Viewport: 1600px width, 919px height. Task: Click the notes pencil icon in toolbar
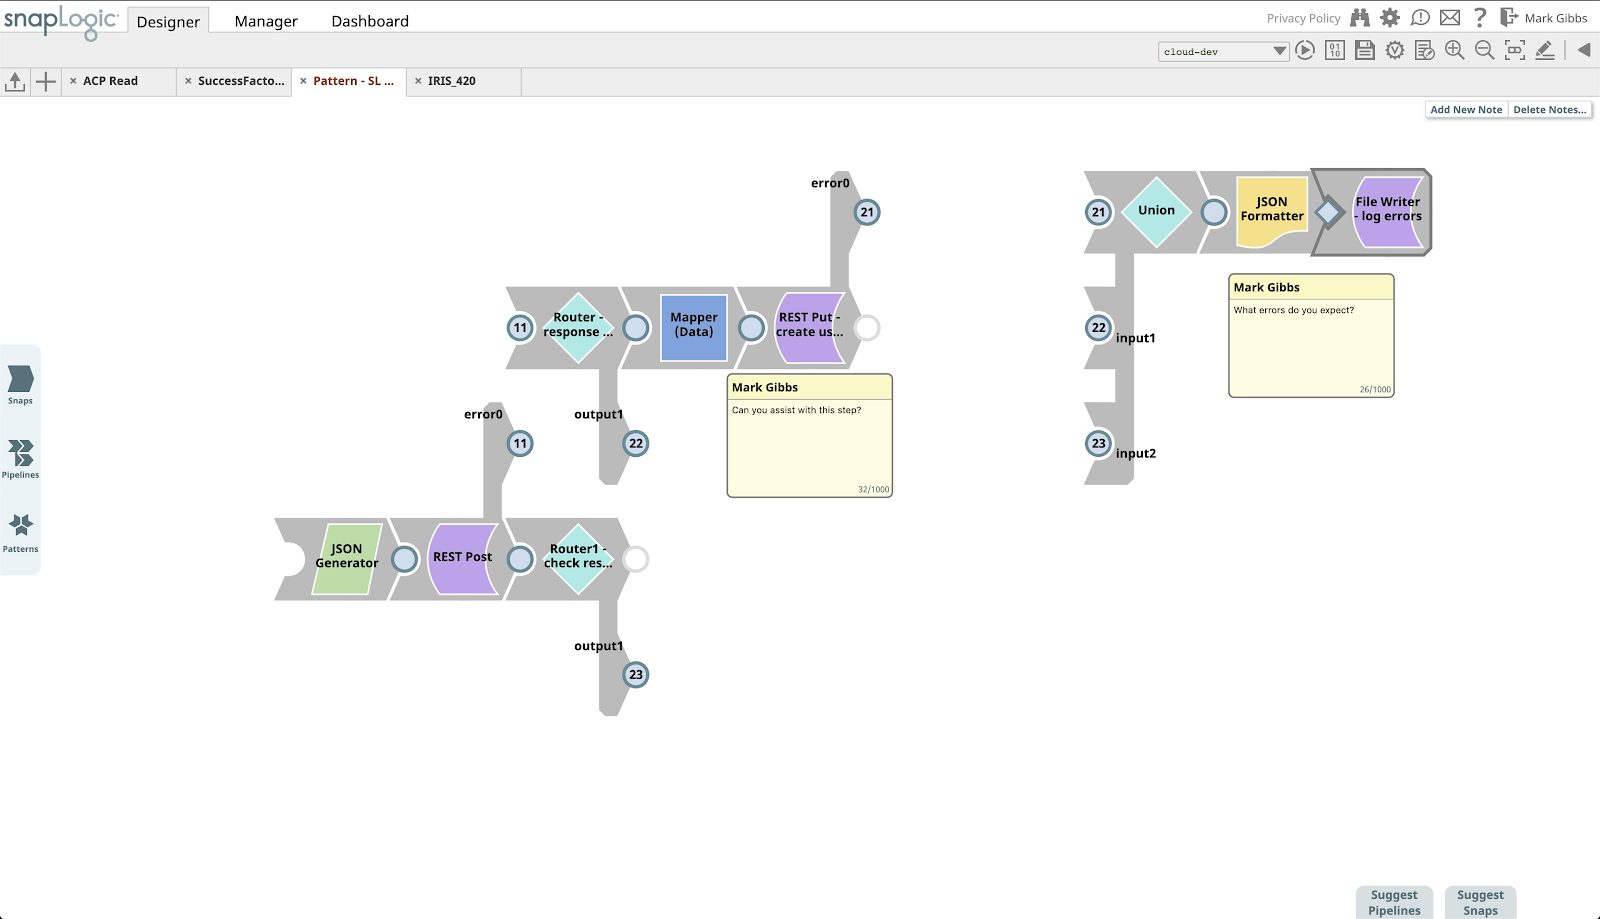tap(1545, 50)
